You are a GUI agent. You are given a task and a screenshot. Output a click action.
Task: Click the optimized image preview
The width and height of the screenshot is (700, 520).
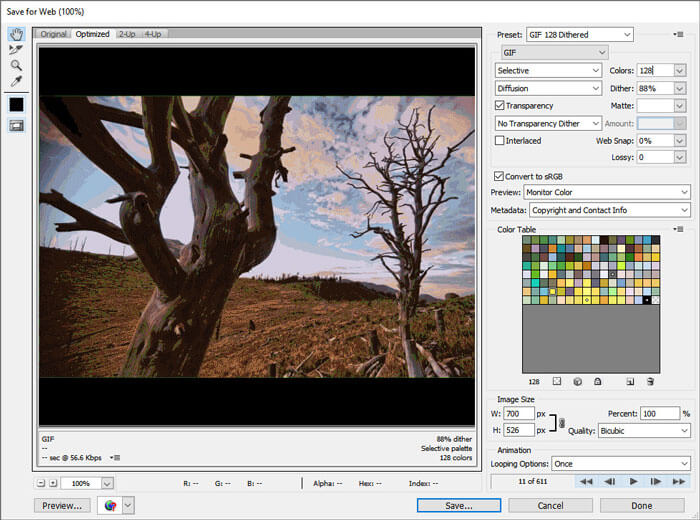257,237
